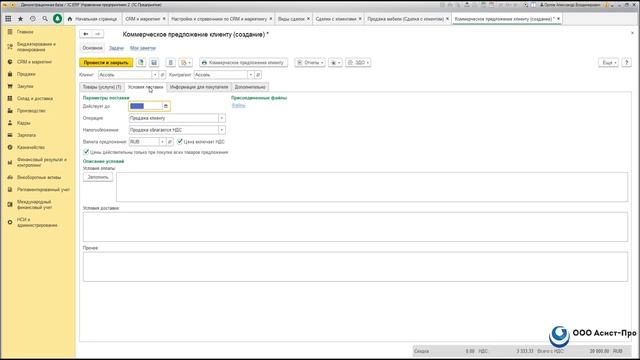Open Казначейство sidebar section
This screenshot has height=360, width=640.
(31, 147)
